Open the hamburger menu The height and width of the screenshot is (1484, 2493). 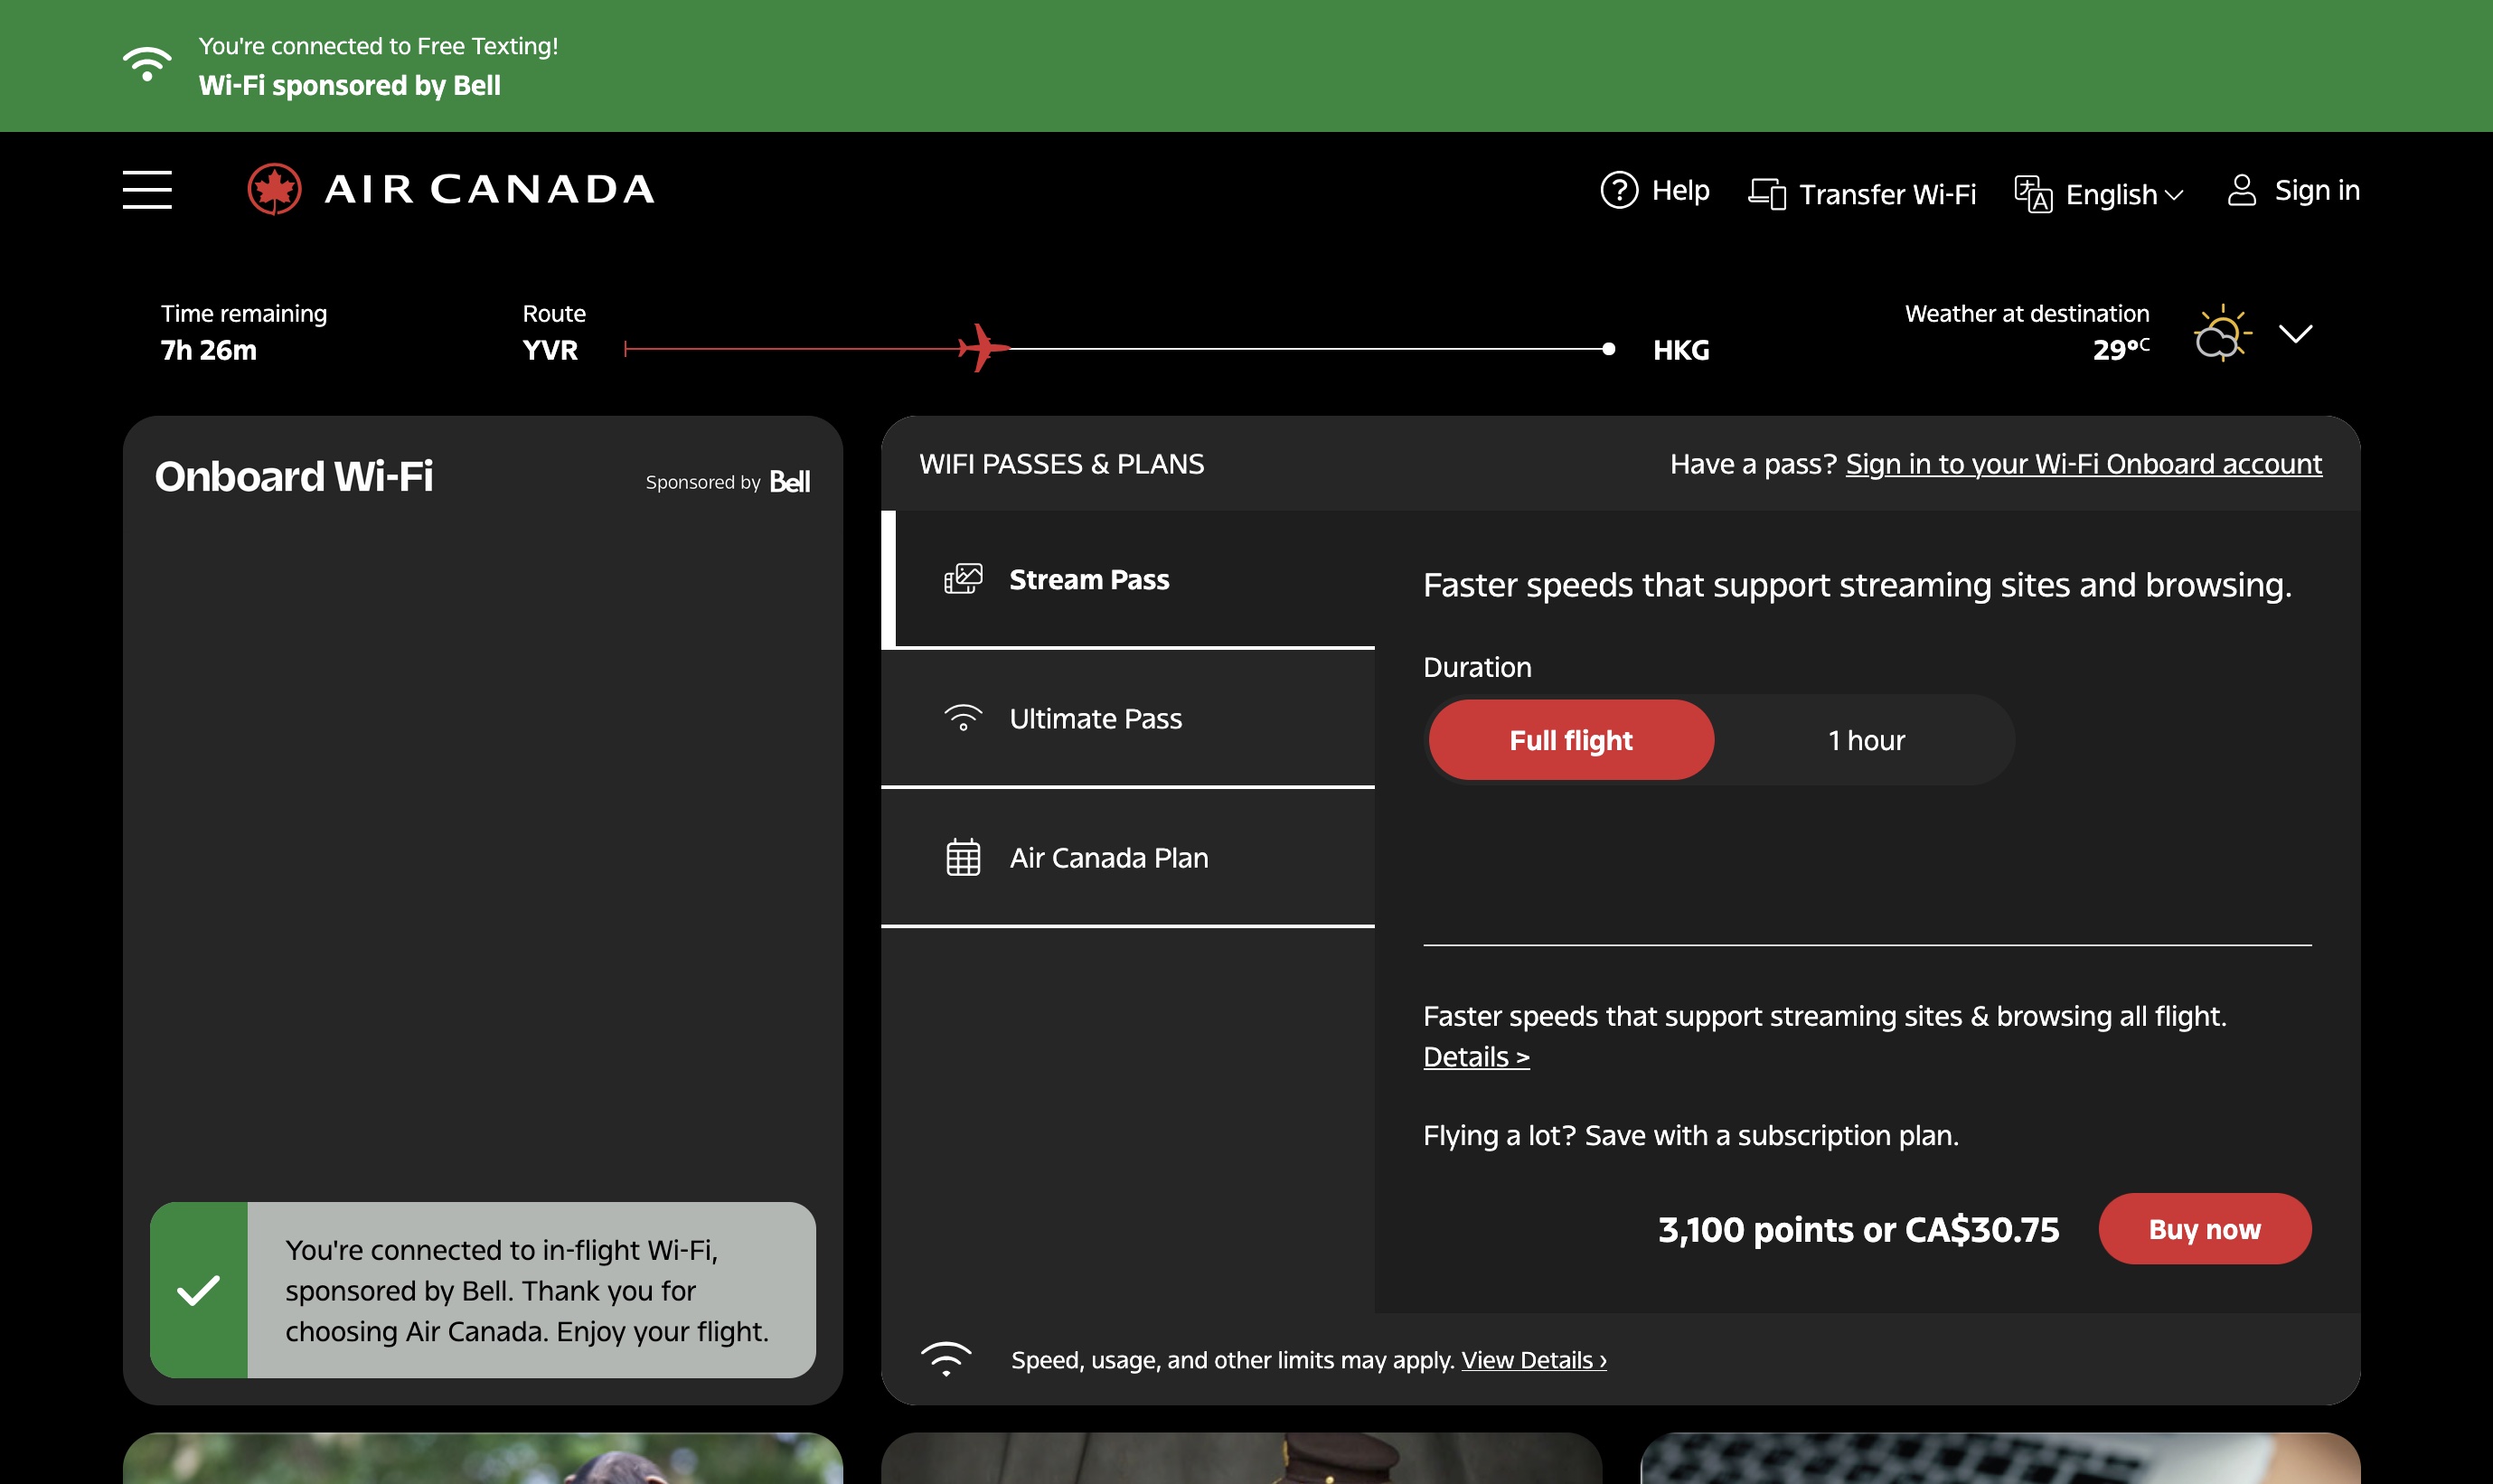tap(147, 190)
